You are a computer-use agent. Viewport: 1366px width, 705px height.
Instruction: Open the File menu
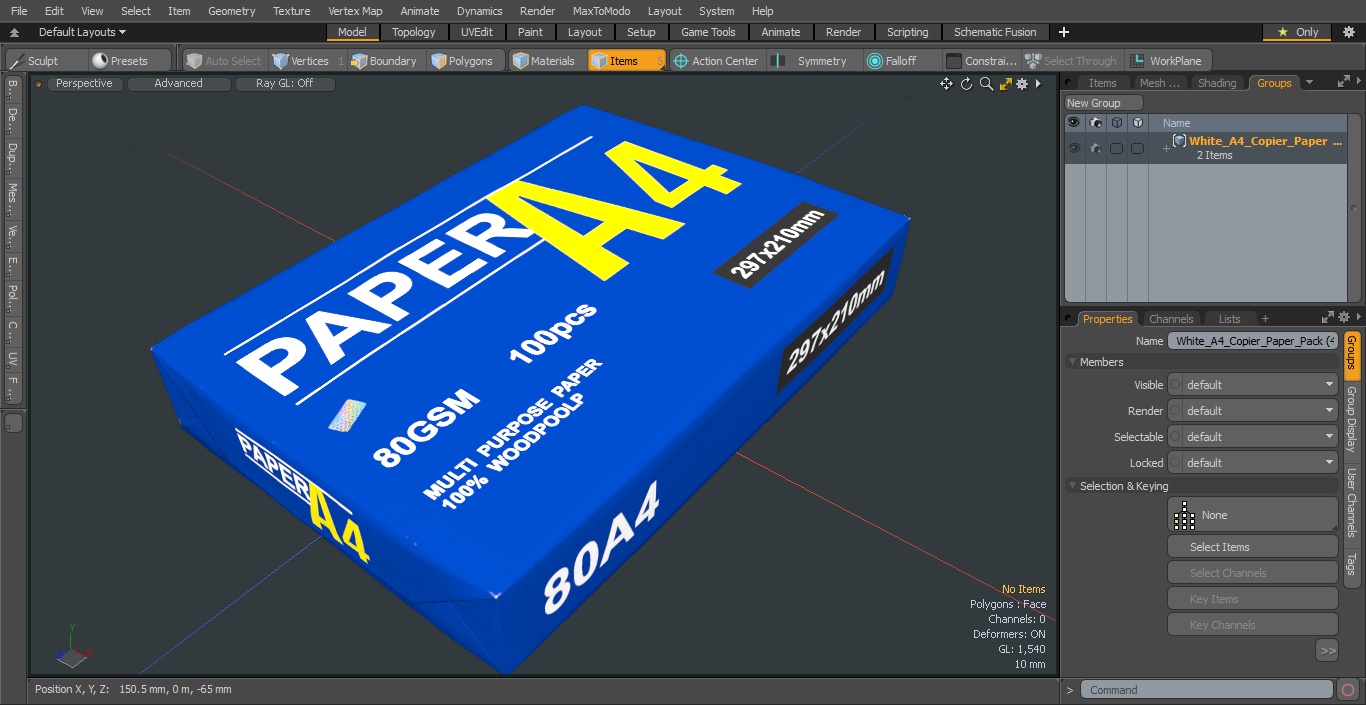coord(19,11)
